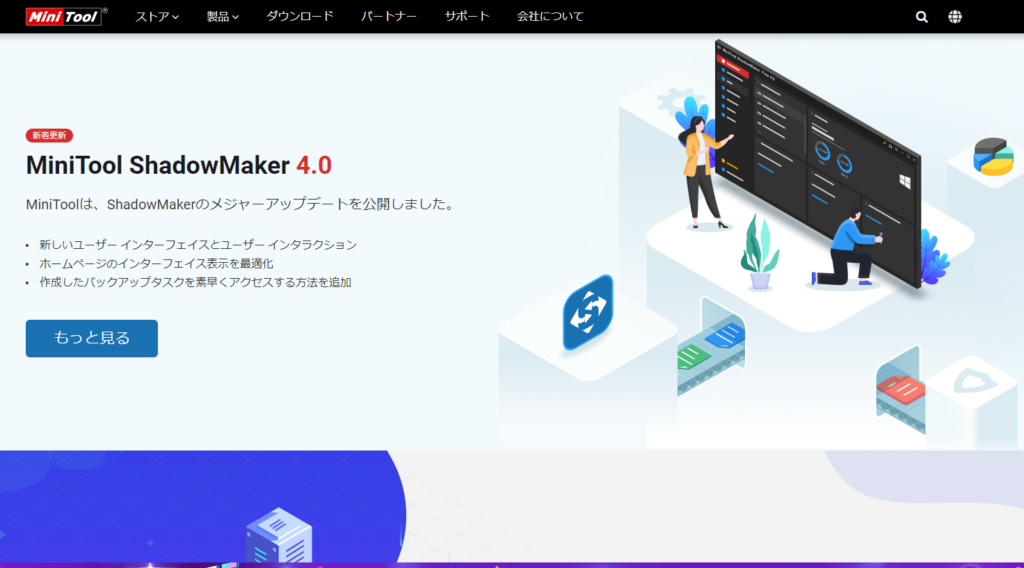1024x568 pixels.
Task: Expand the 製品 dropdown menu
Action: point(223,17)
